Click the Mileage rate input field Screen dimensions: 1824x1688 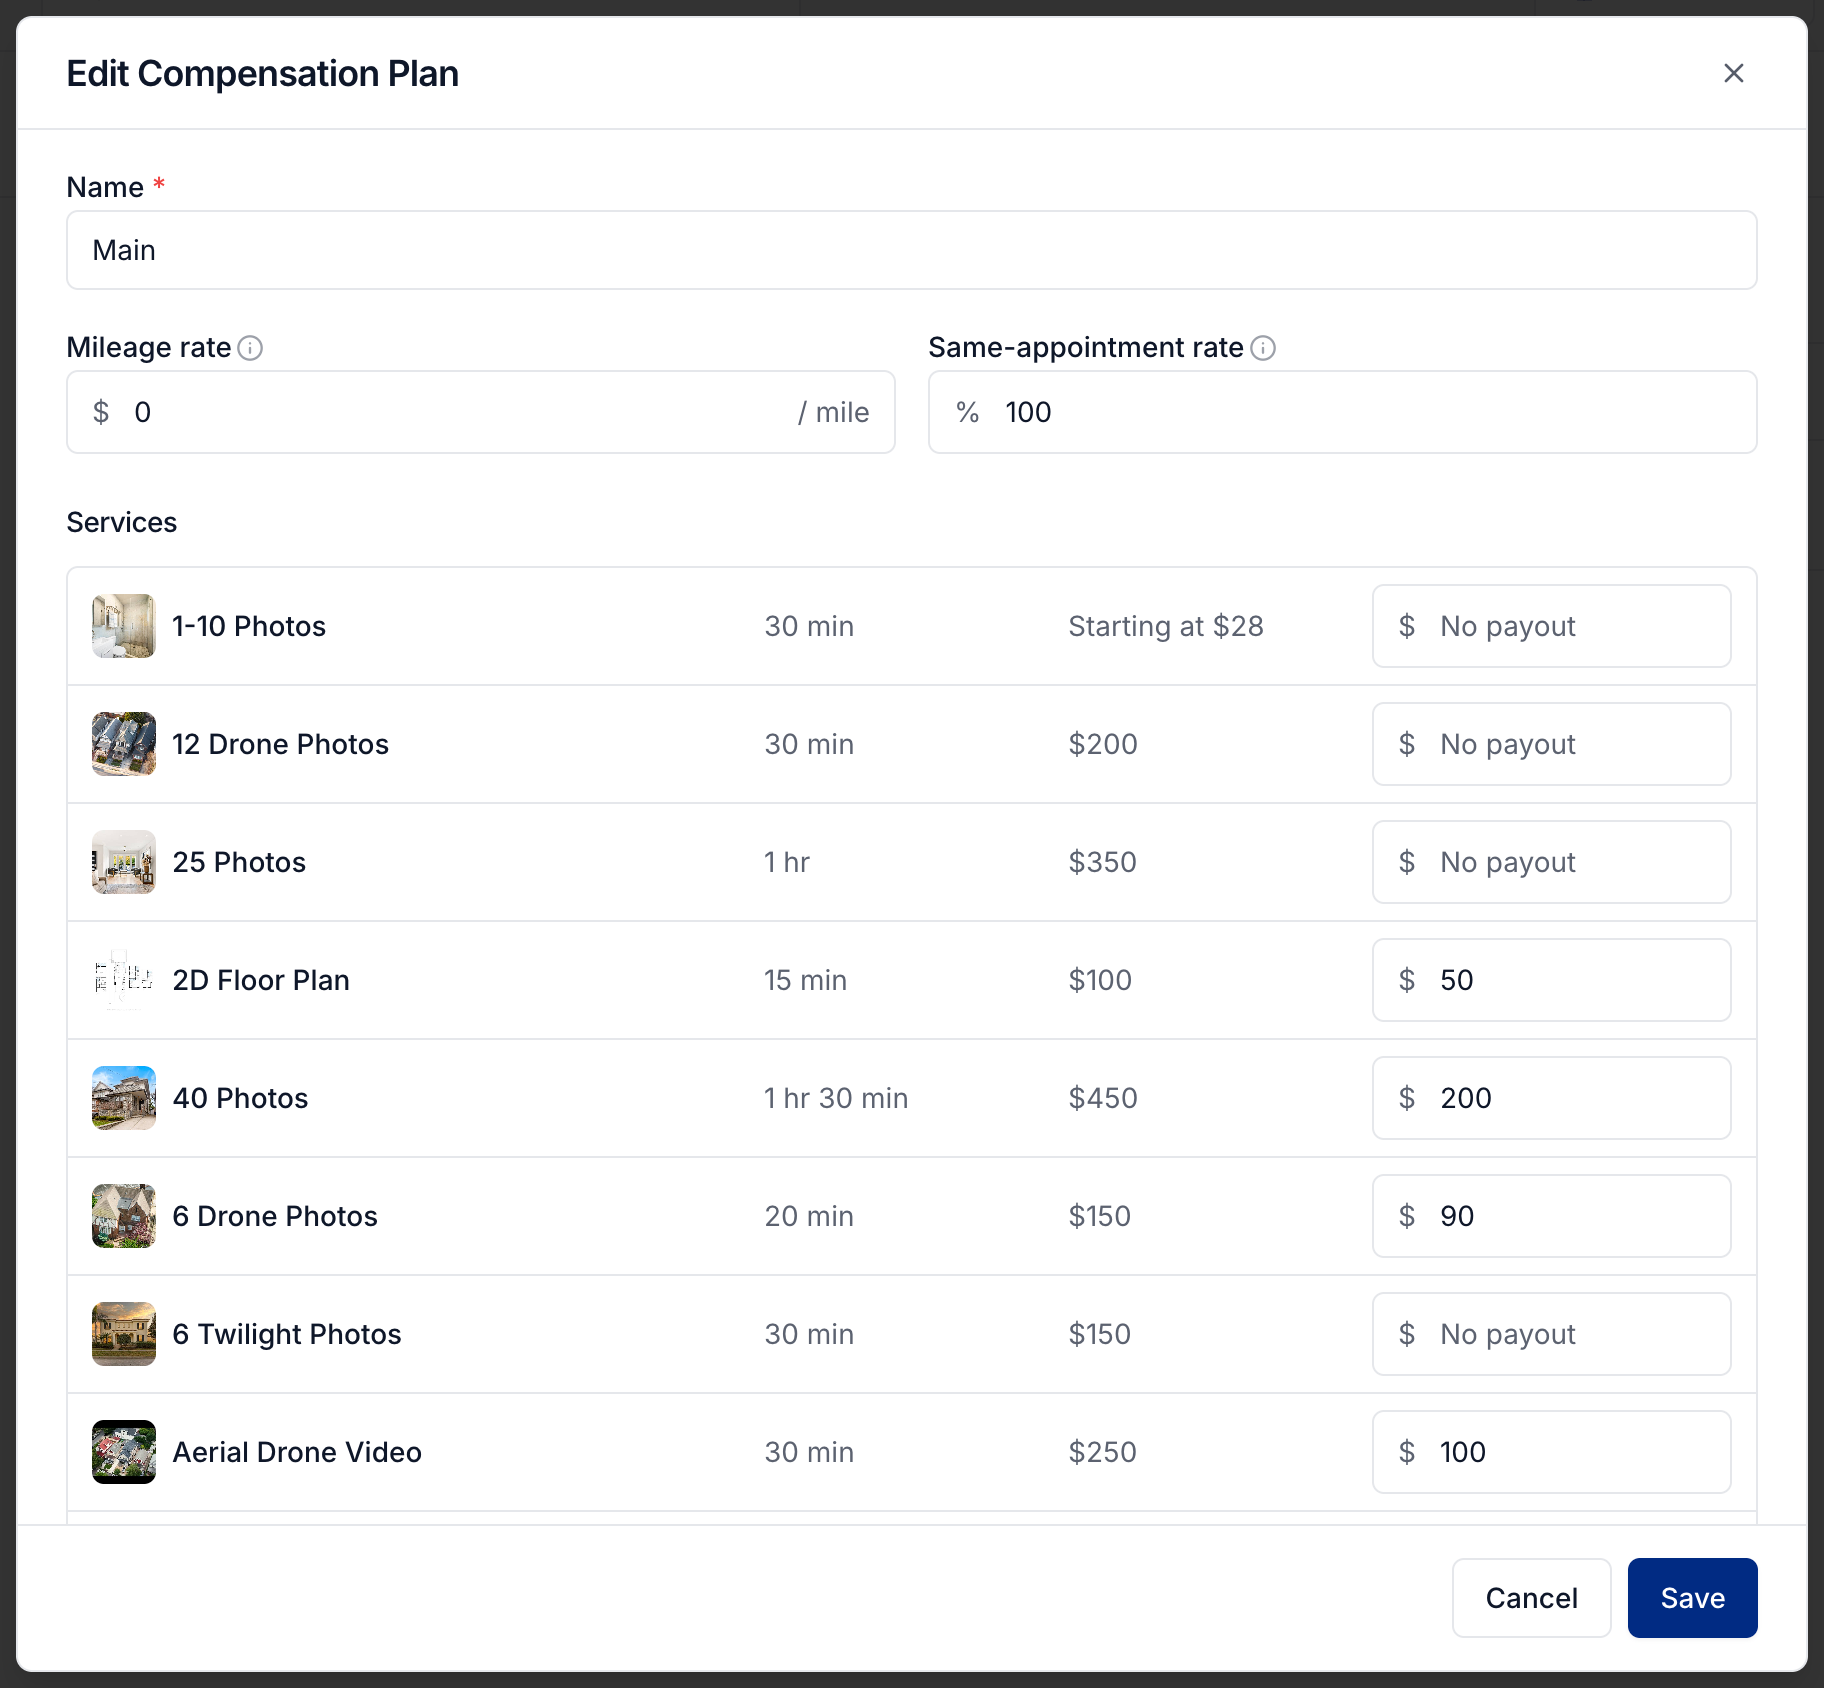point(481,412)
